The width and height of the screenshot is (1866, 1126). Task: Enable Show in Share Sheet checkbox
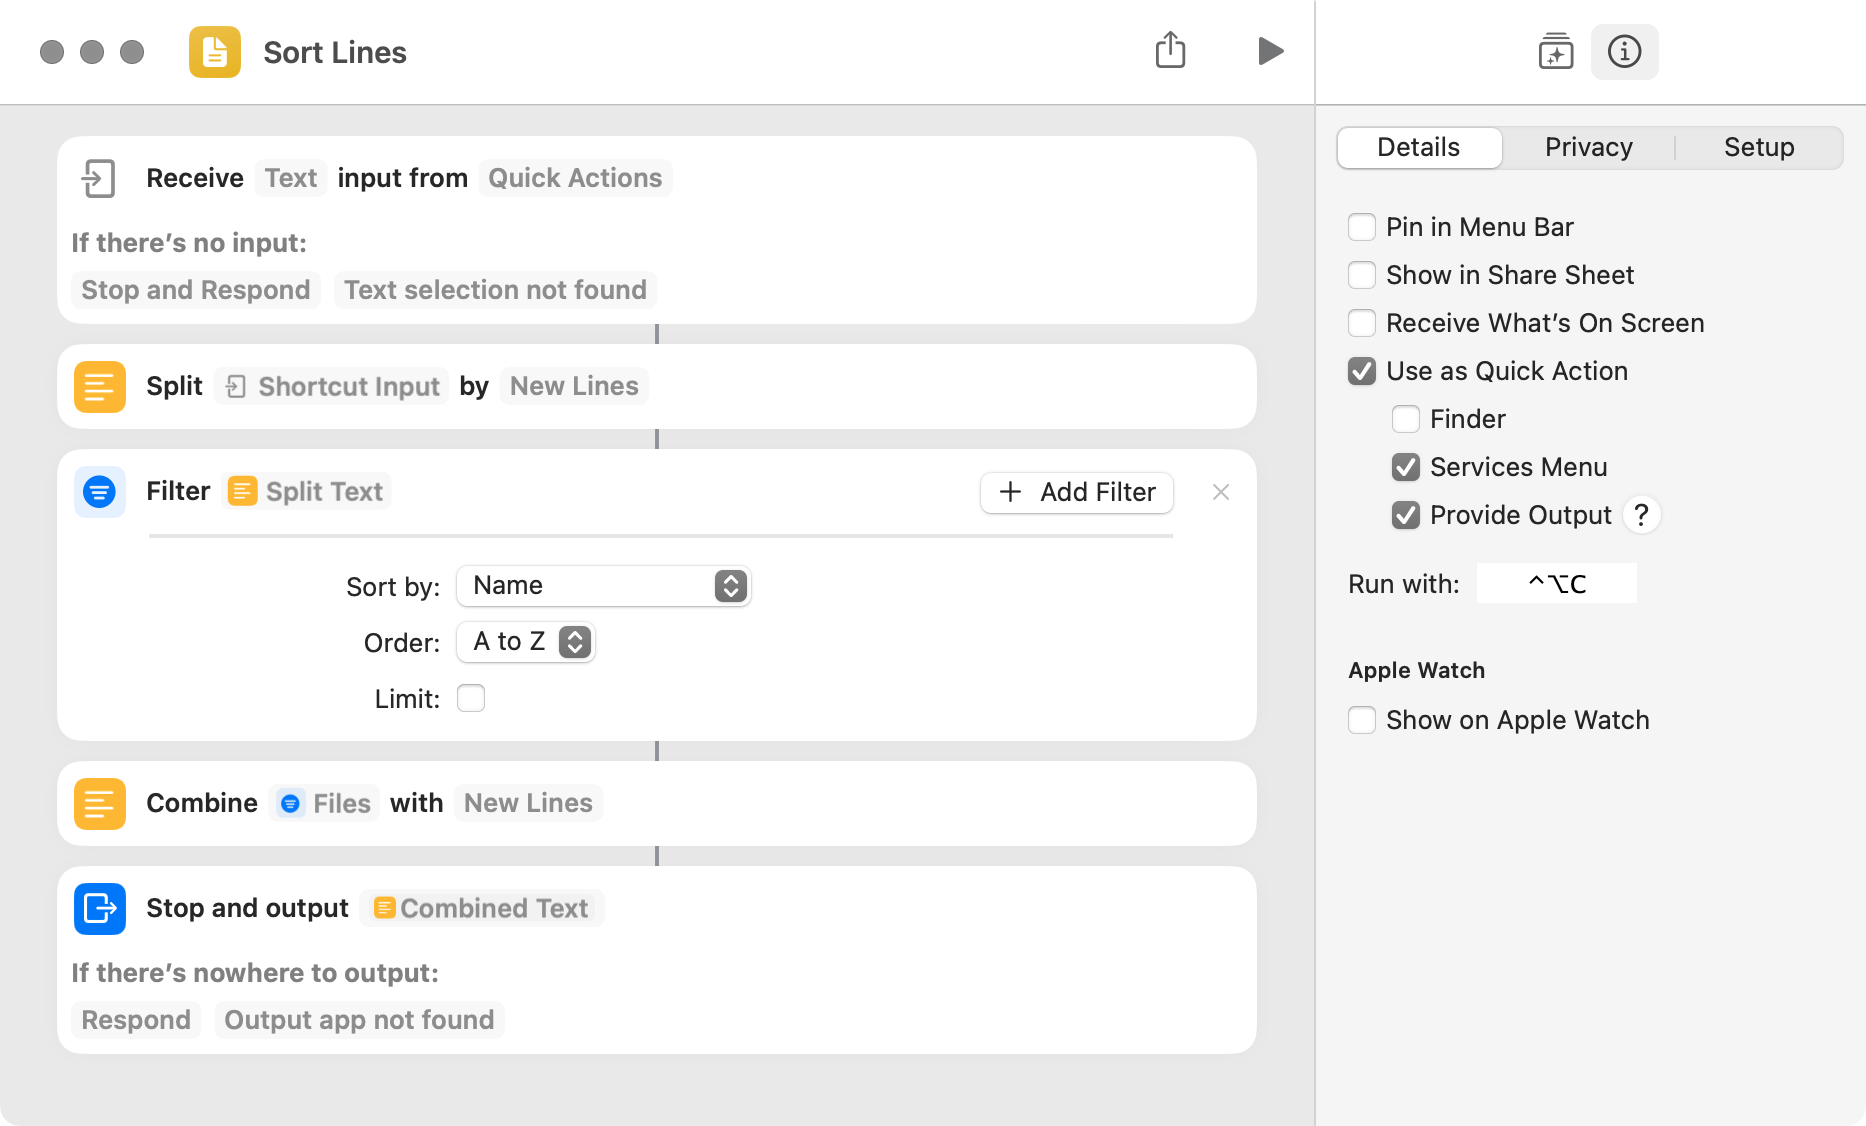(1362, 275)
